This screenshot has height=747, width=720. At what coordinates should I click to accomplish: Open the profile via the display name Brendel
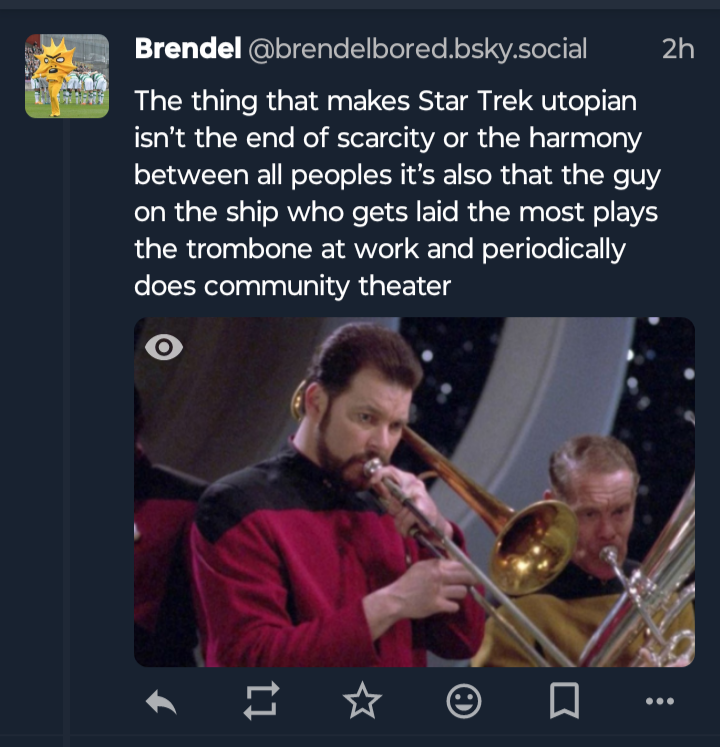(x=184, y=49)
